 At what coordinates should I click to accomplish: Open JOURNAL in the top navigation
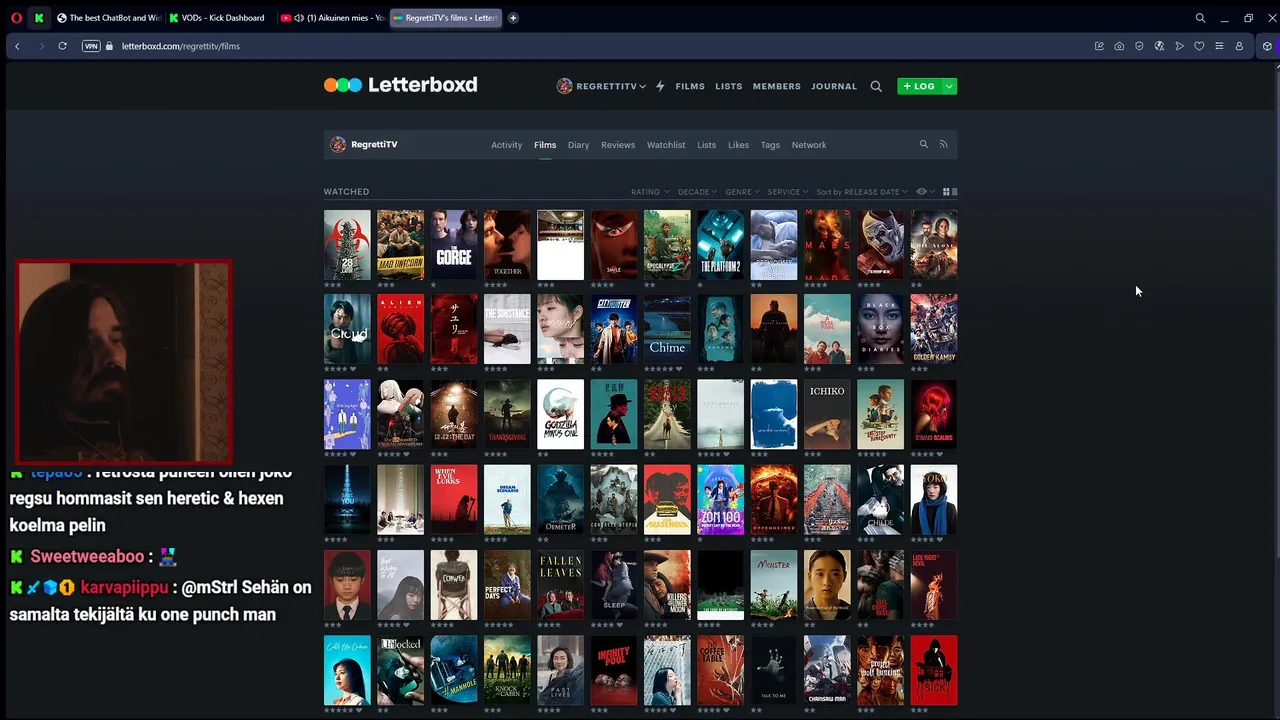click(834, 86)
